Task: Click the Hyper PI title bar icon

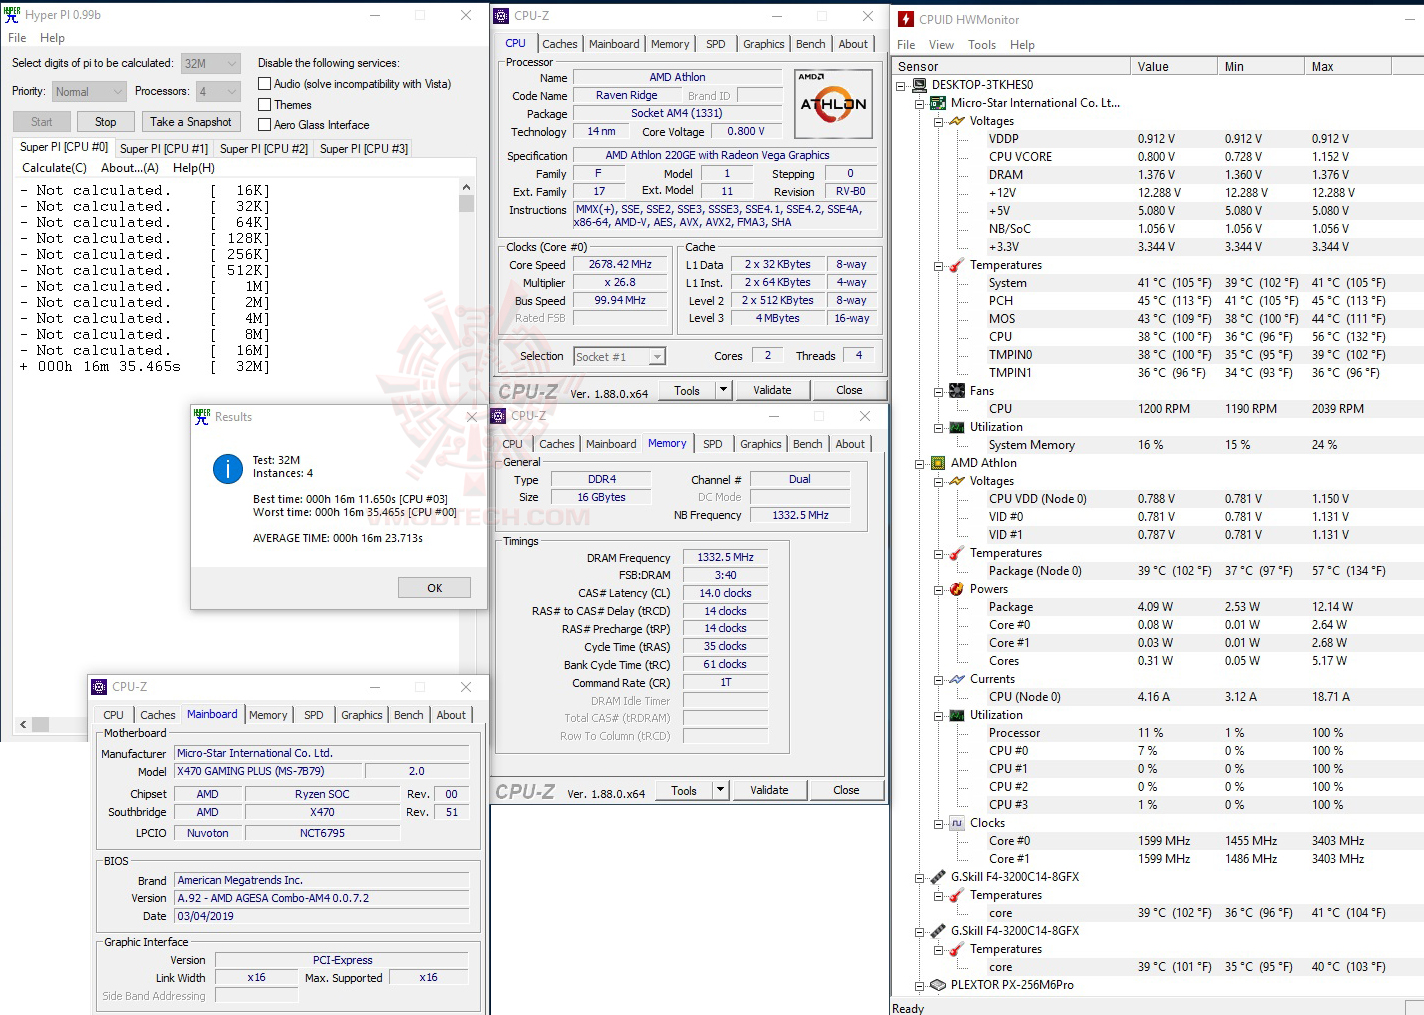Action: coord(12,15)
